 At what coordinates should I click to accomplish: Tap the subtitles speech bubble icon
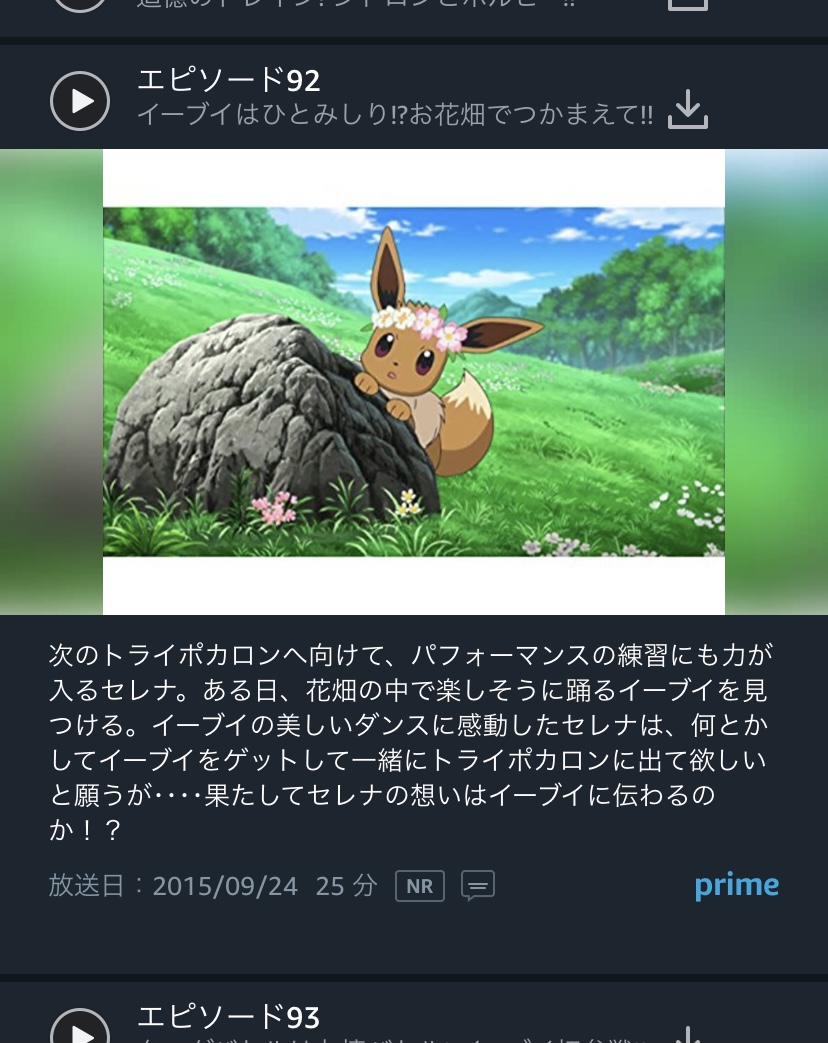tap(478, 885)
